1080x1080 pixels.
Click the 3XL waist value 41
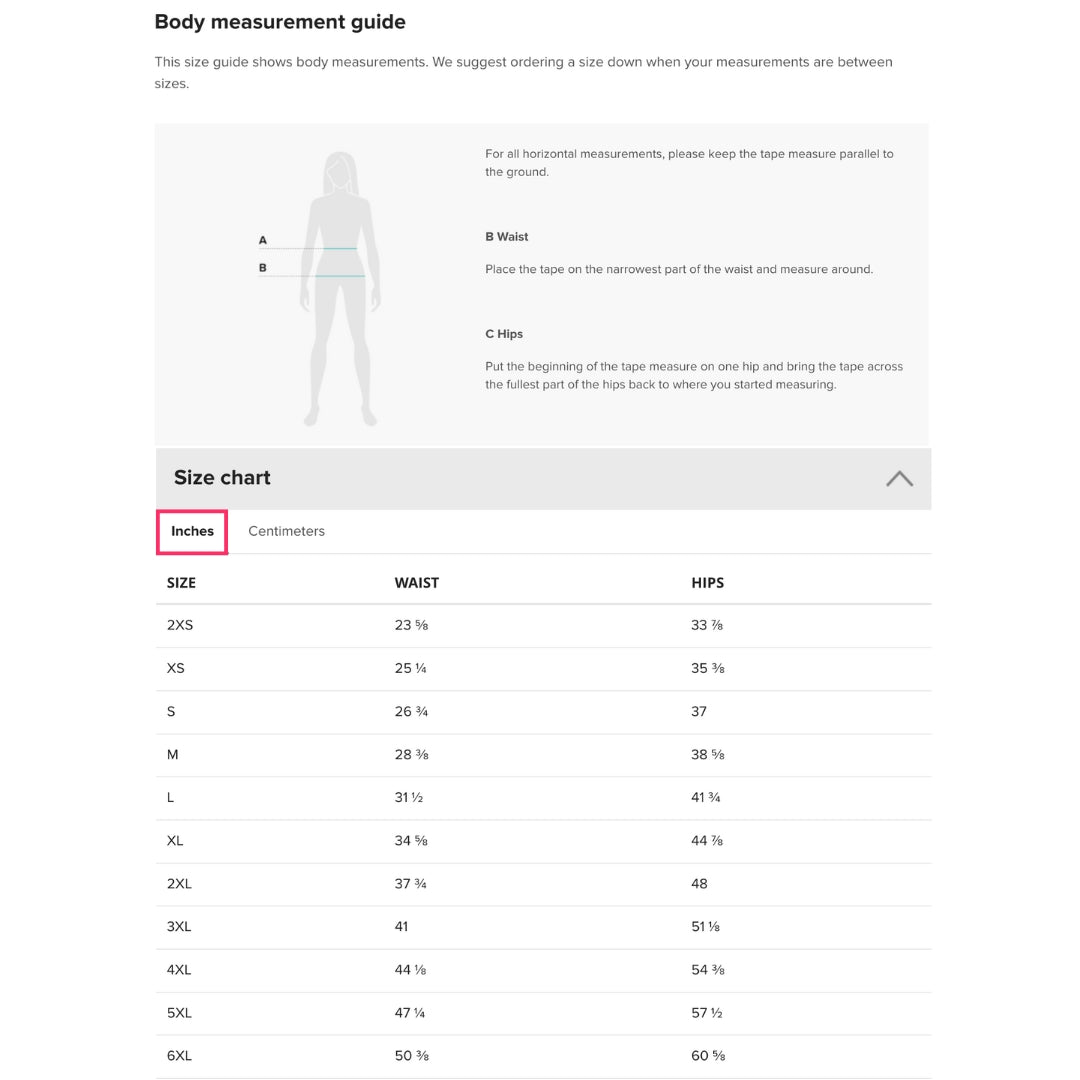pyautogui.click(x=401, y=926)
